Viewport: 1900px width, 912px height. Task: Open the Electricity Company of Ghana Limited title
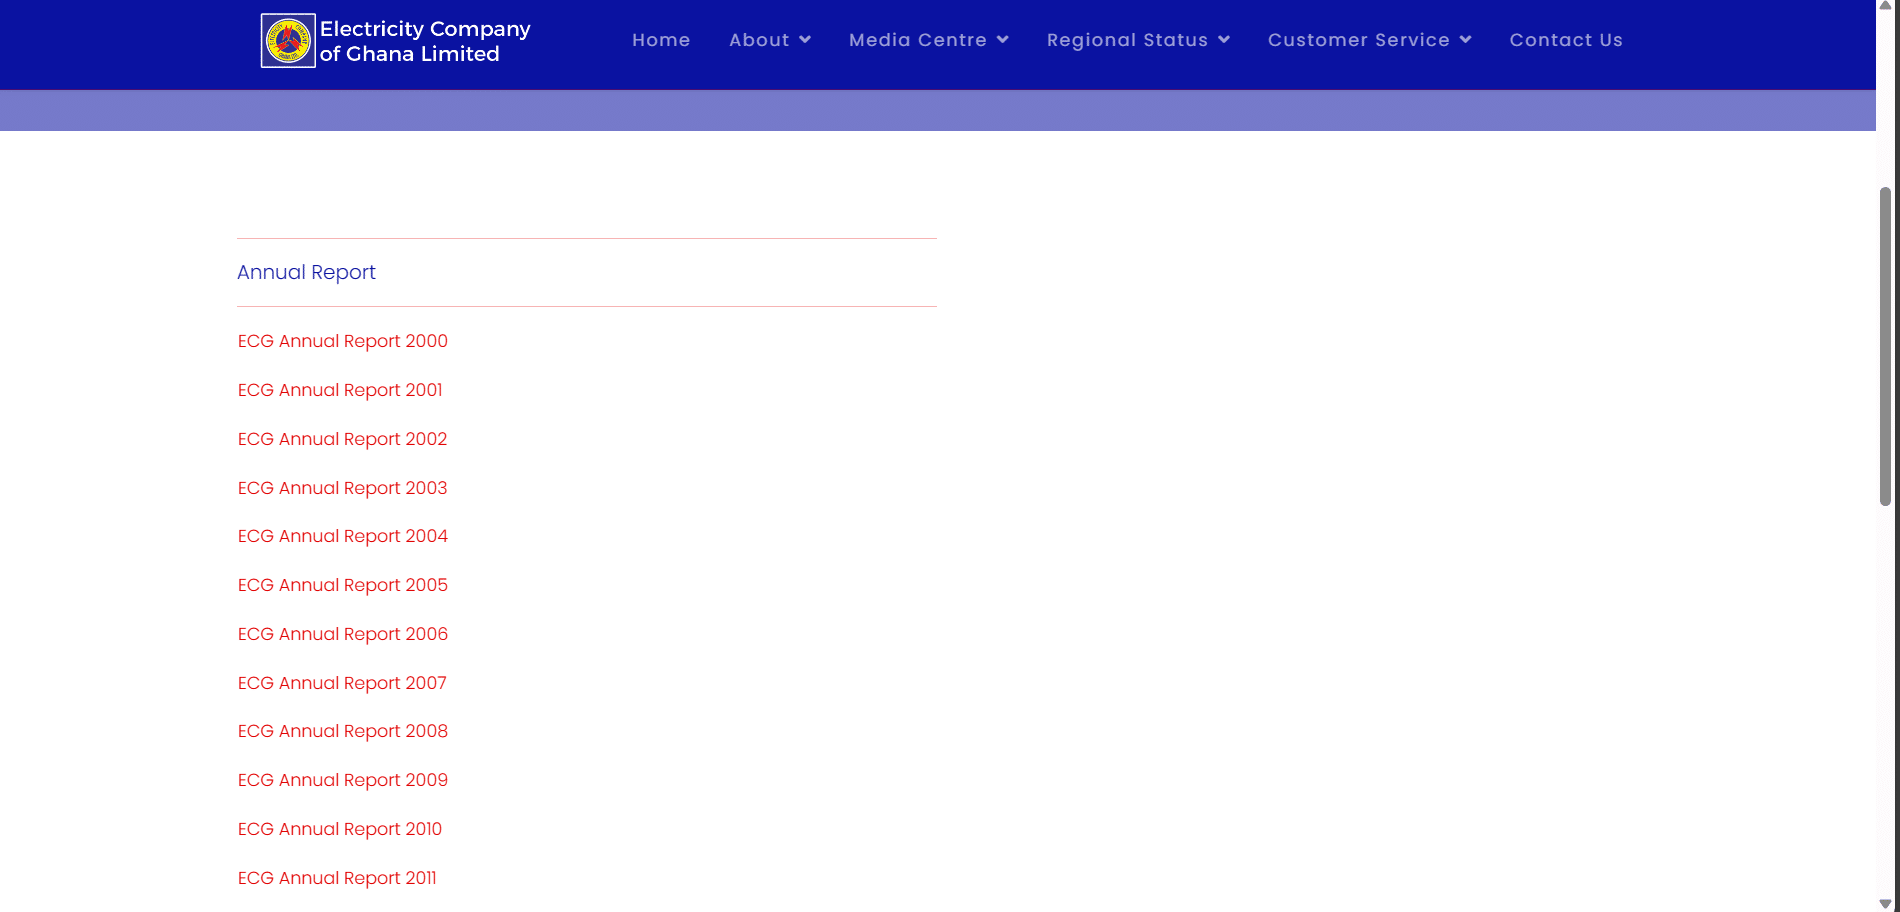pyautogui.click(x=425, y=41)
